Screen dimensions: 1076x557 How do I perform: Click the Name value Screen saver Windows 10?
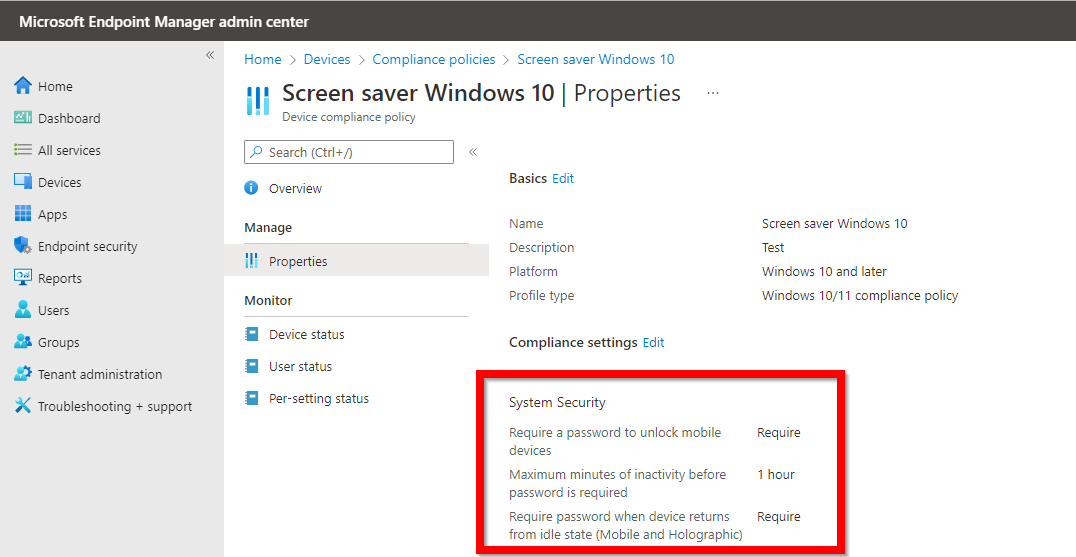pos(834,224)
